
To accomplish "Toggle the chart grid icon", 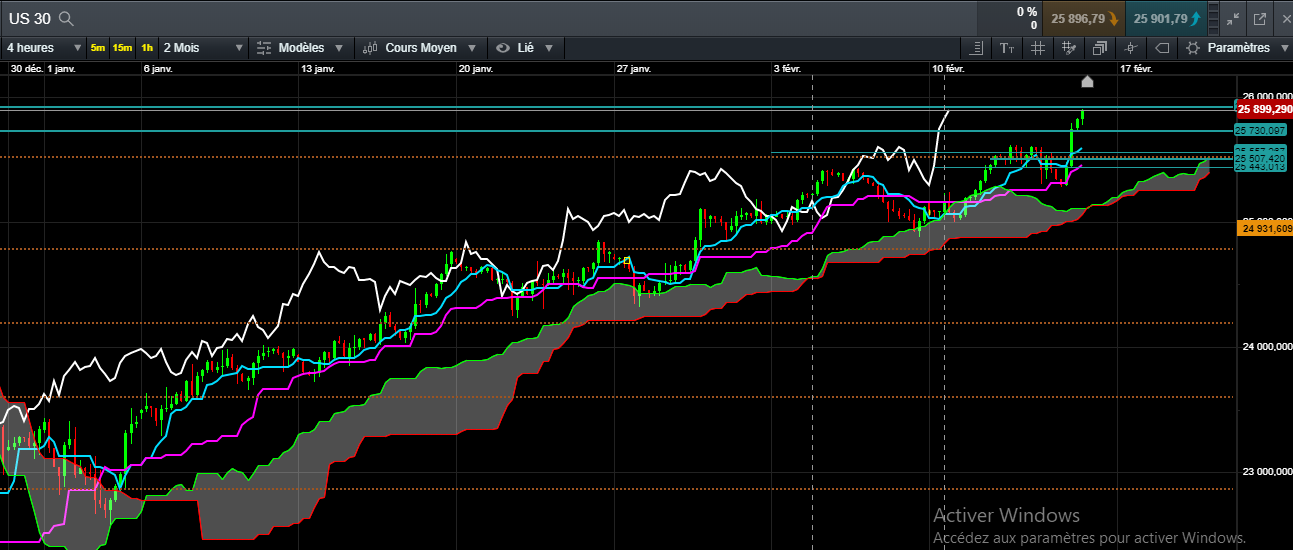I will pos(1038,47).
